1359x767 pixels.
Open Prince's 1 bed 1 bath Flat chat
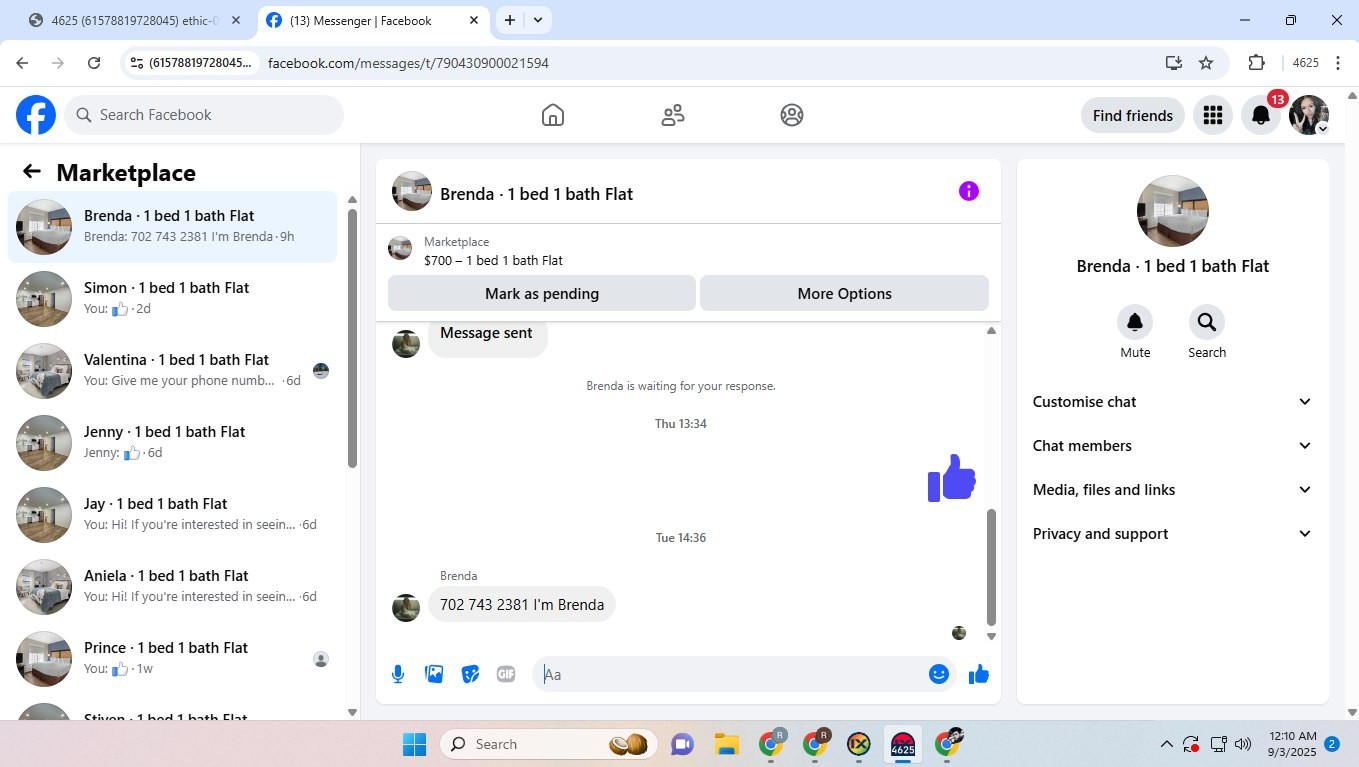coord(172,659)
